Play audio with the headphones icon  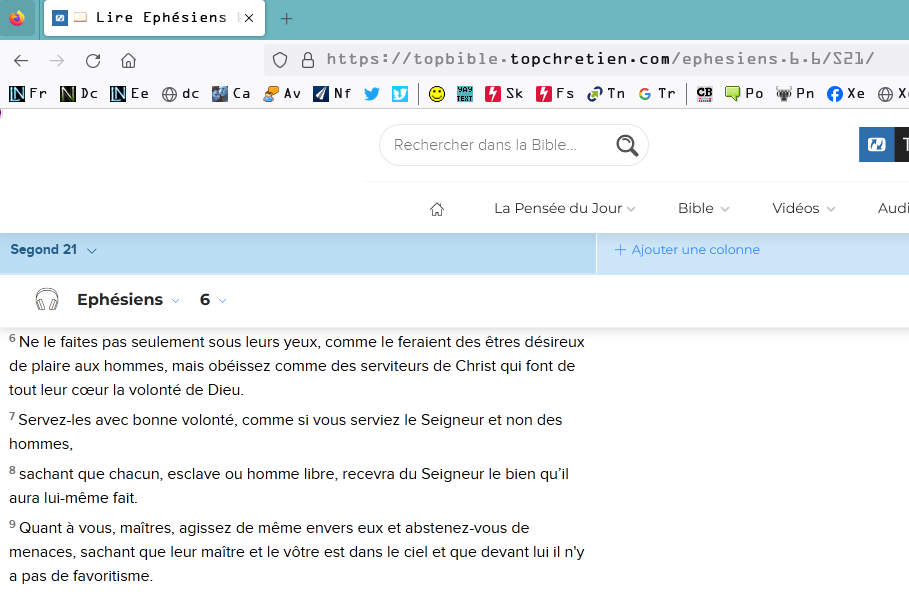click(47, 299)
